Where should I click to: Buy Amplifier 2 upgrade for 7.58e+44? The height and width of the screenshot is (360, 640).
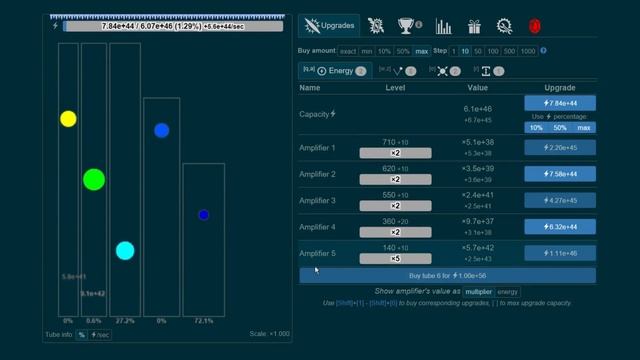click(560, 174)
